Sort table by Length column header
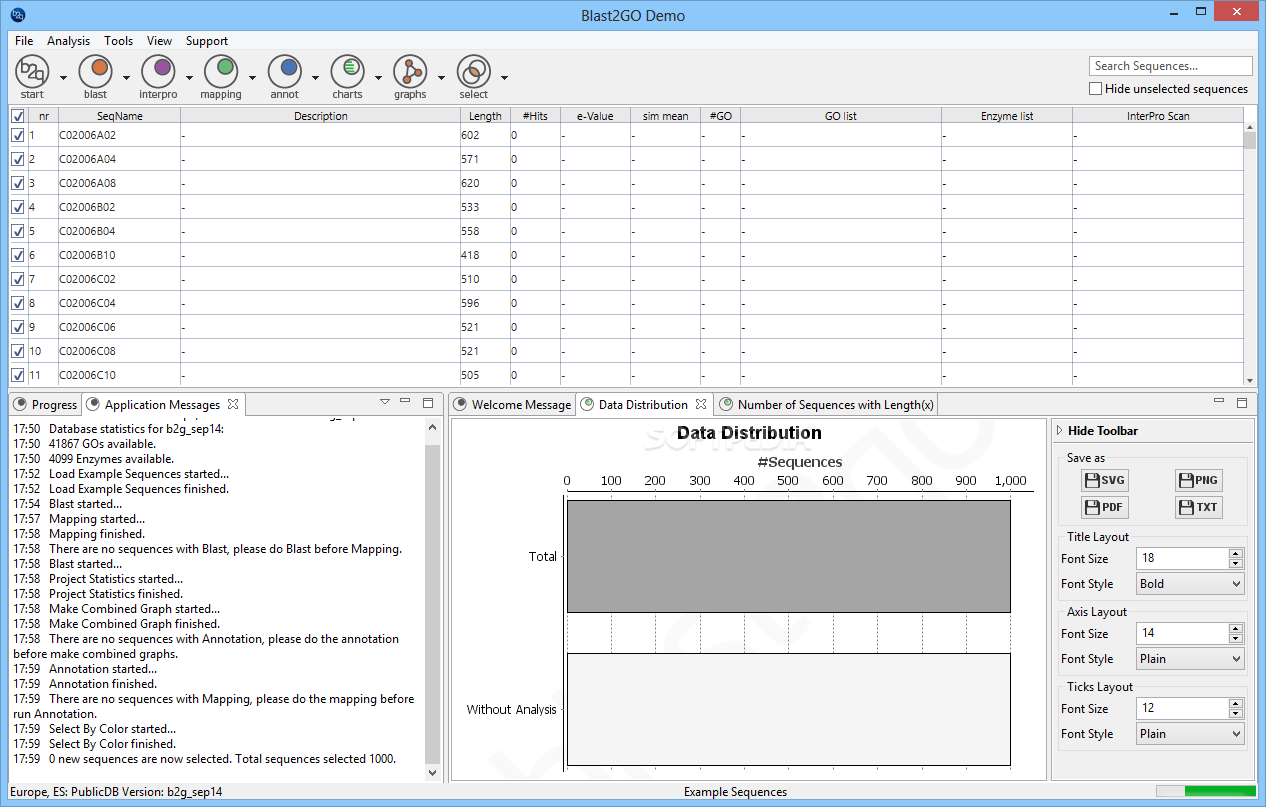The width and height of the screenshot is (1266, 807). tap(485, 116)
